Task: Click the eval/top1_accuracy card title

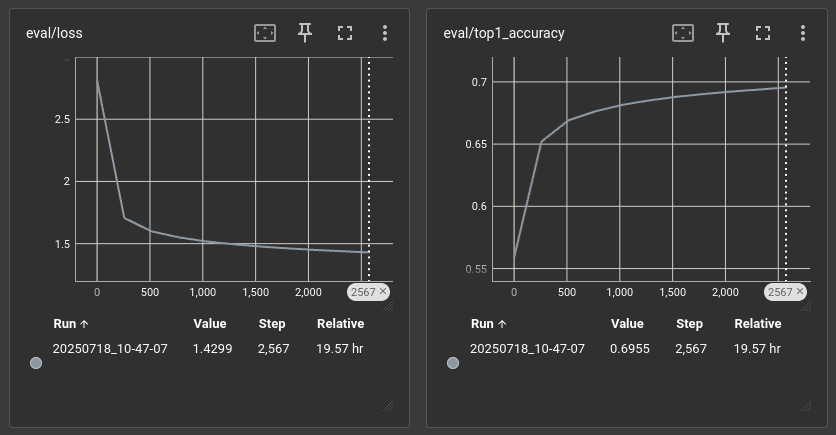Action: (504, 33)
